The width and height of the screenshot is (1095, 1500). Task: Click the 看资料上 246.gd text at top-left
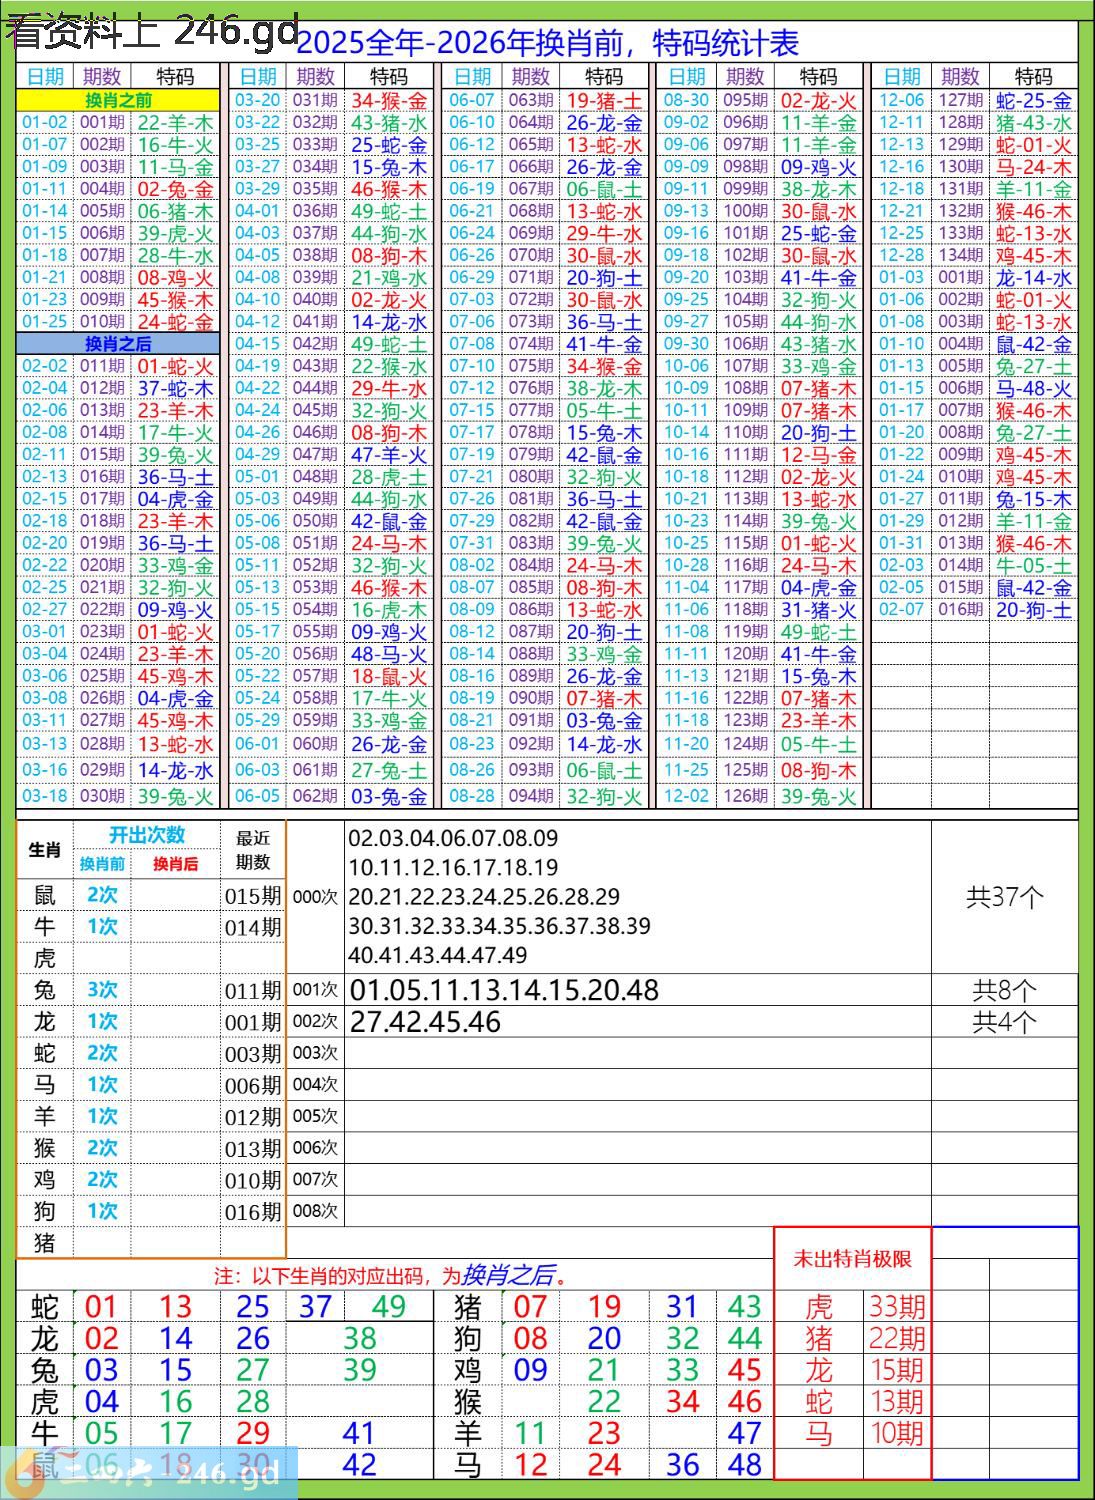(x=152, y=32)
